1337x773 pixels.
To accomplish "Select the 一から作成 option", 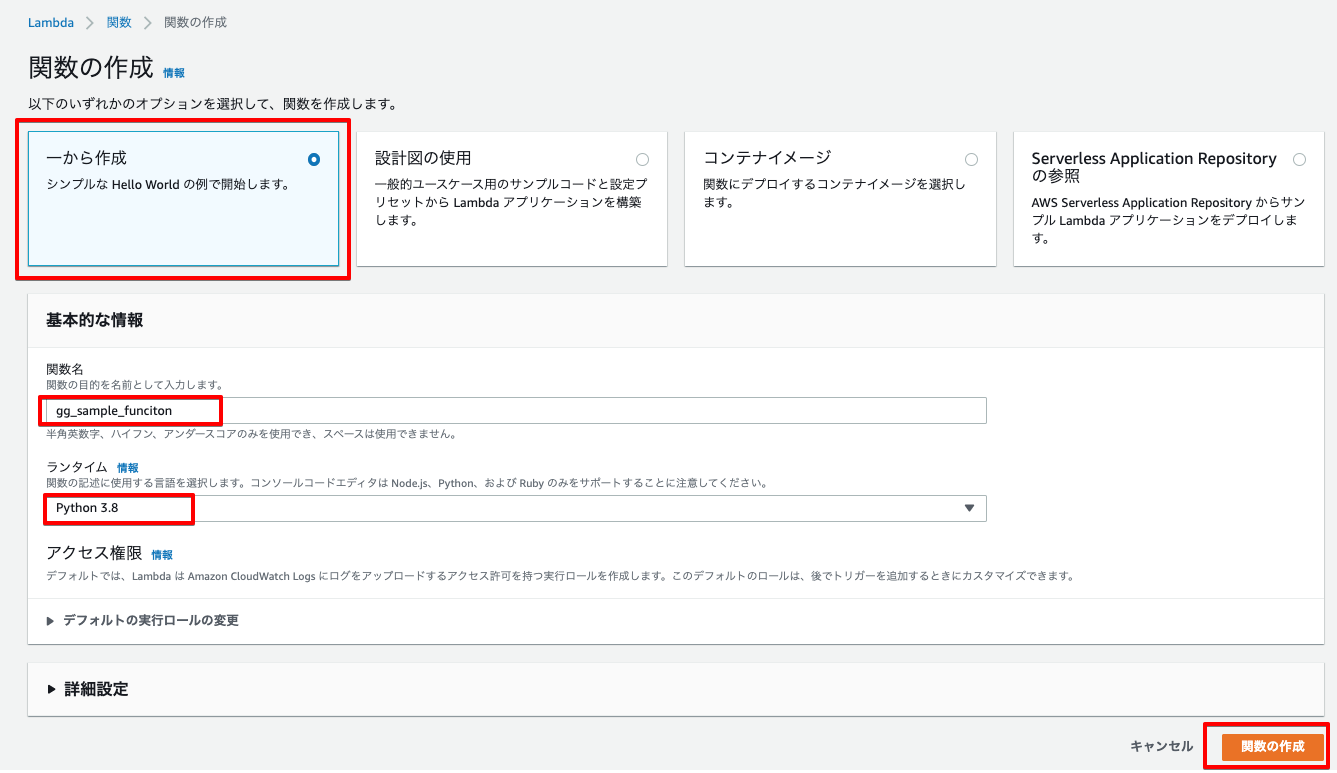I will pos(313,157).
